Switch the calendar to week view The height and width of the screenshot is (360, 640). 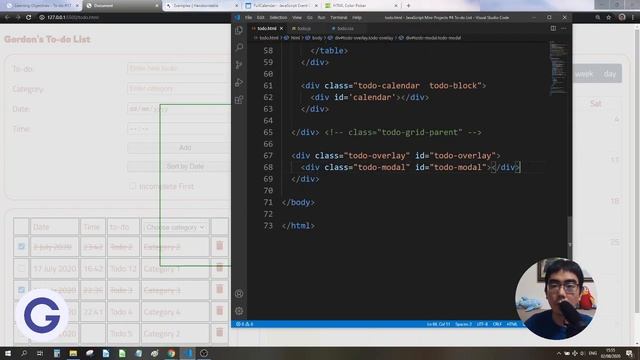pos(584,74)
